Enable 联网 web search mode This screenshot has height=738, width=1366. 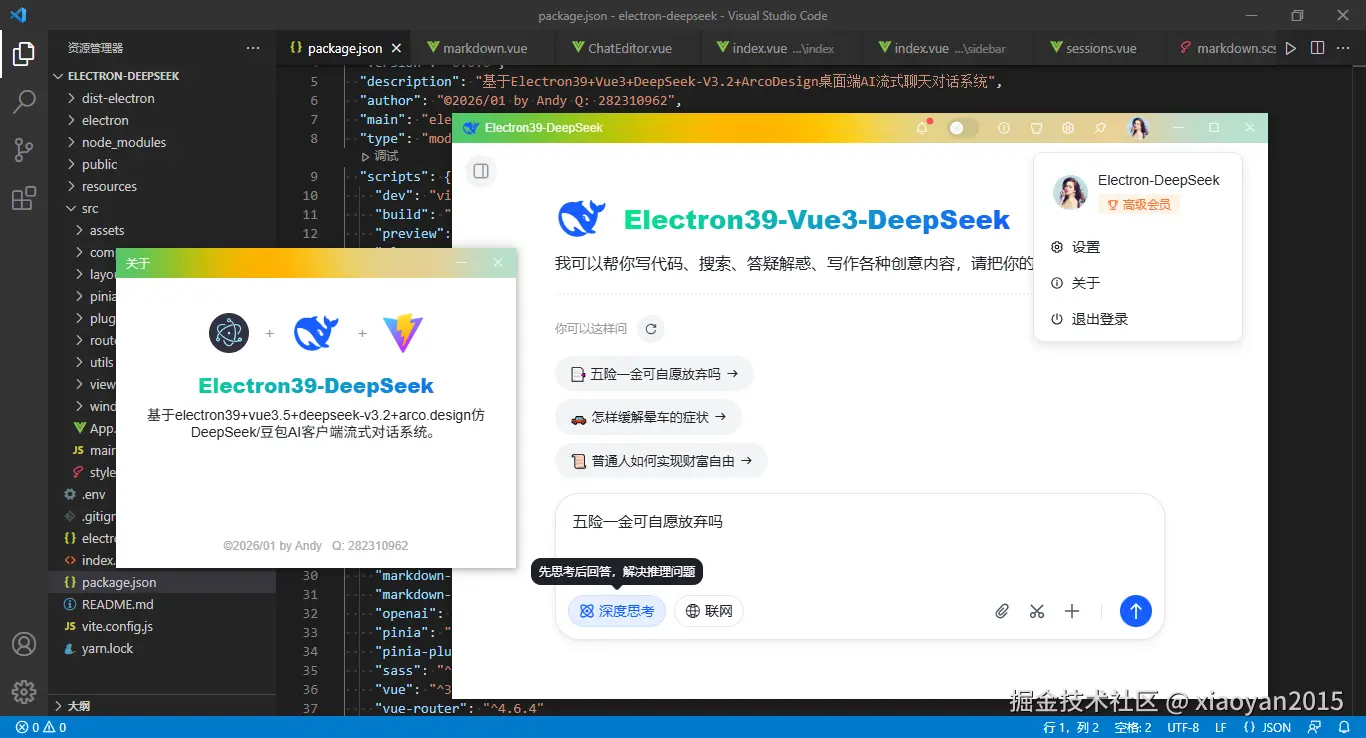(709, 611)
